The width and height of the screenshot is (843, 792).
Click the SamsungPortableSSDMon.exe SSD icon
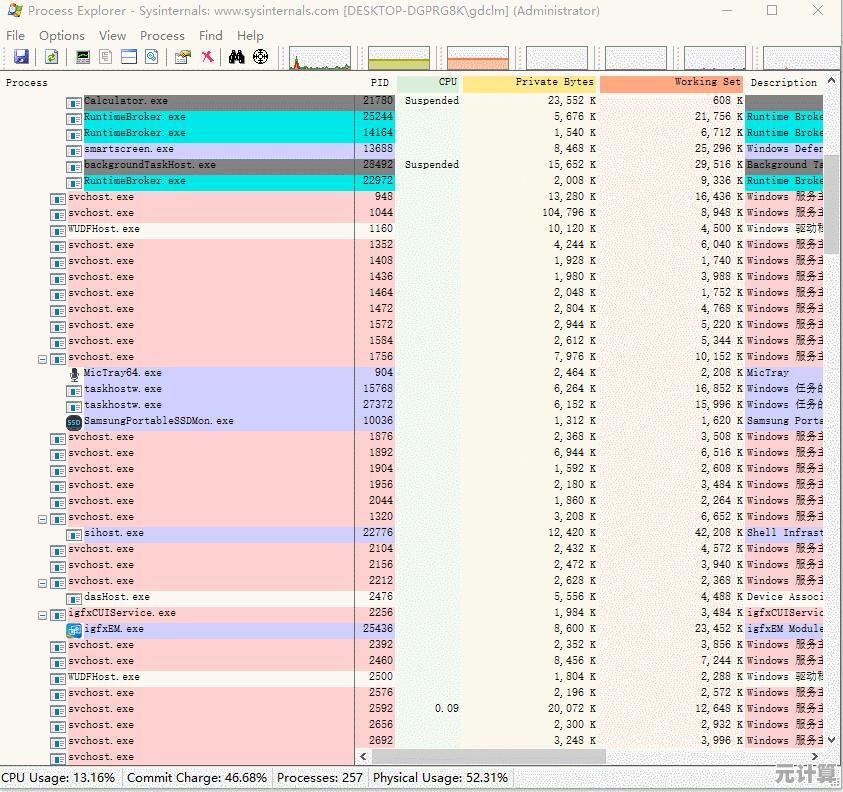pos(74,421)
